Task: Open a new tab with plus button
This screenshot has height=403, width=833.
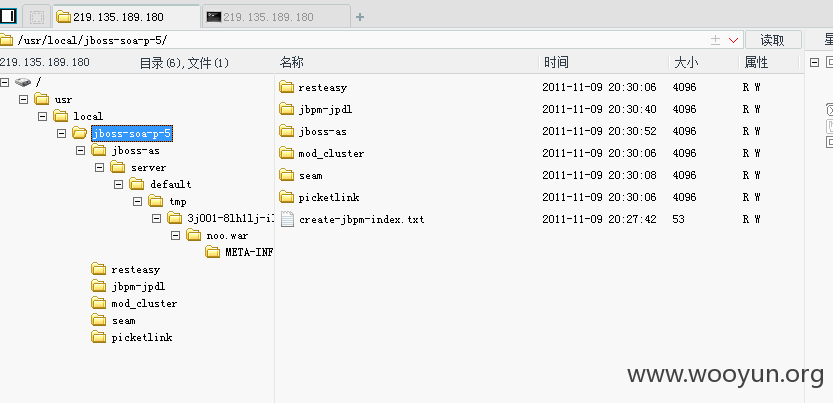Action: [360, 17]
